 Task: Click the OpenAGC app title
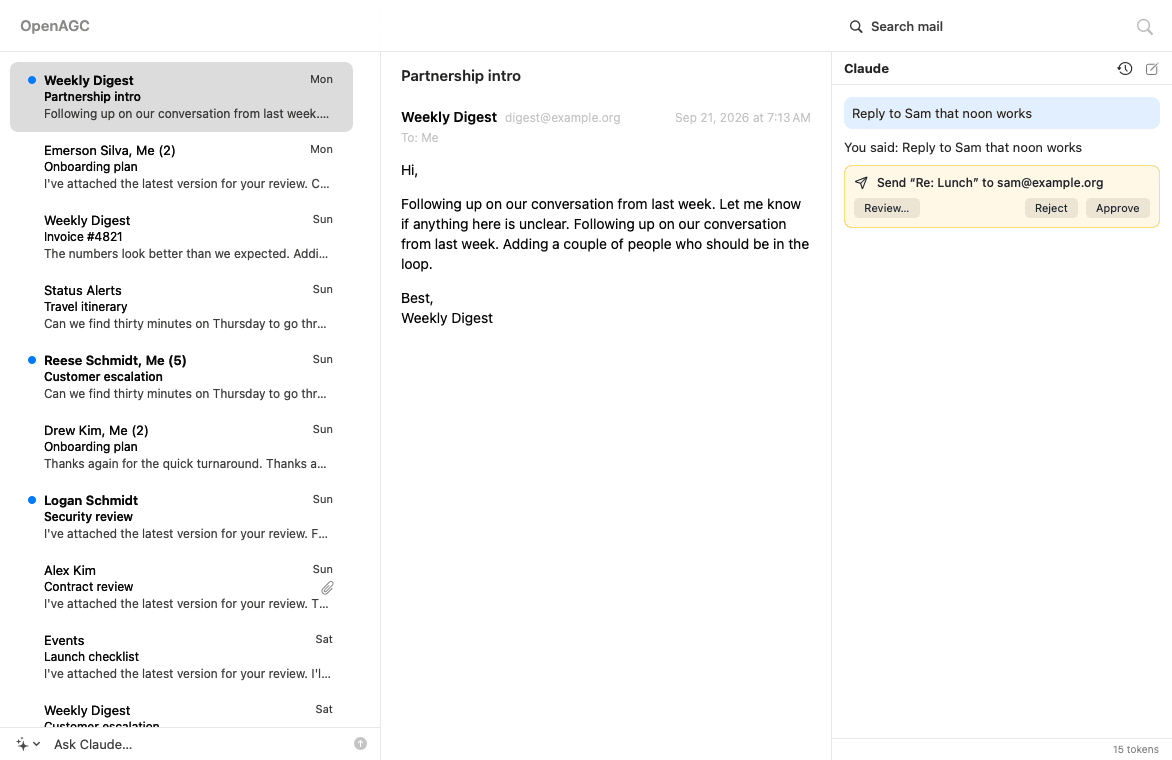tap(55, 26)
